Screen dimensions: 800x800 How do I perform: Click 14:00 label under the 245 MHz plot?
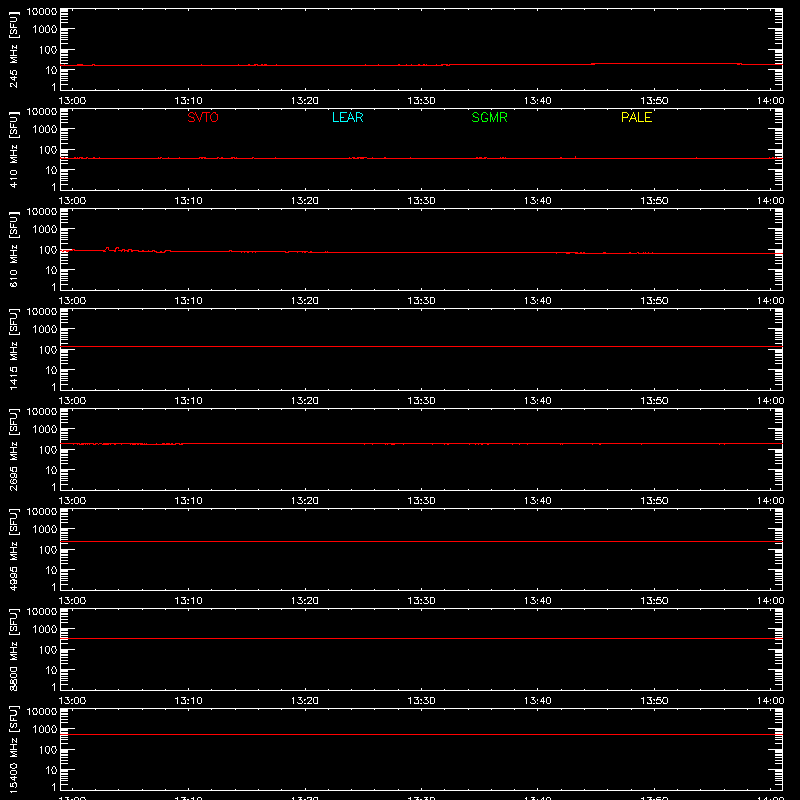[x=770, y=101]
